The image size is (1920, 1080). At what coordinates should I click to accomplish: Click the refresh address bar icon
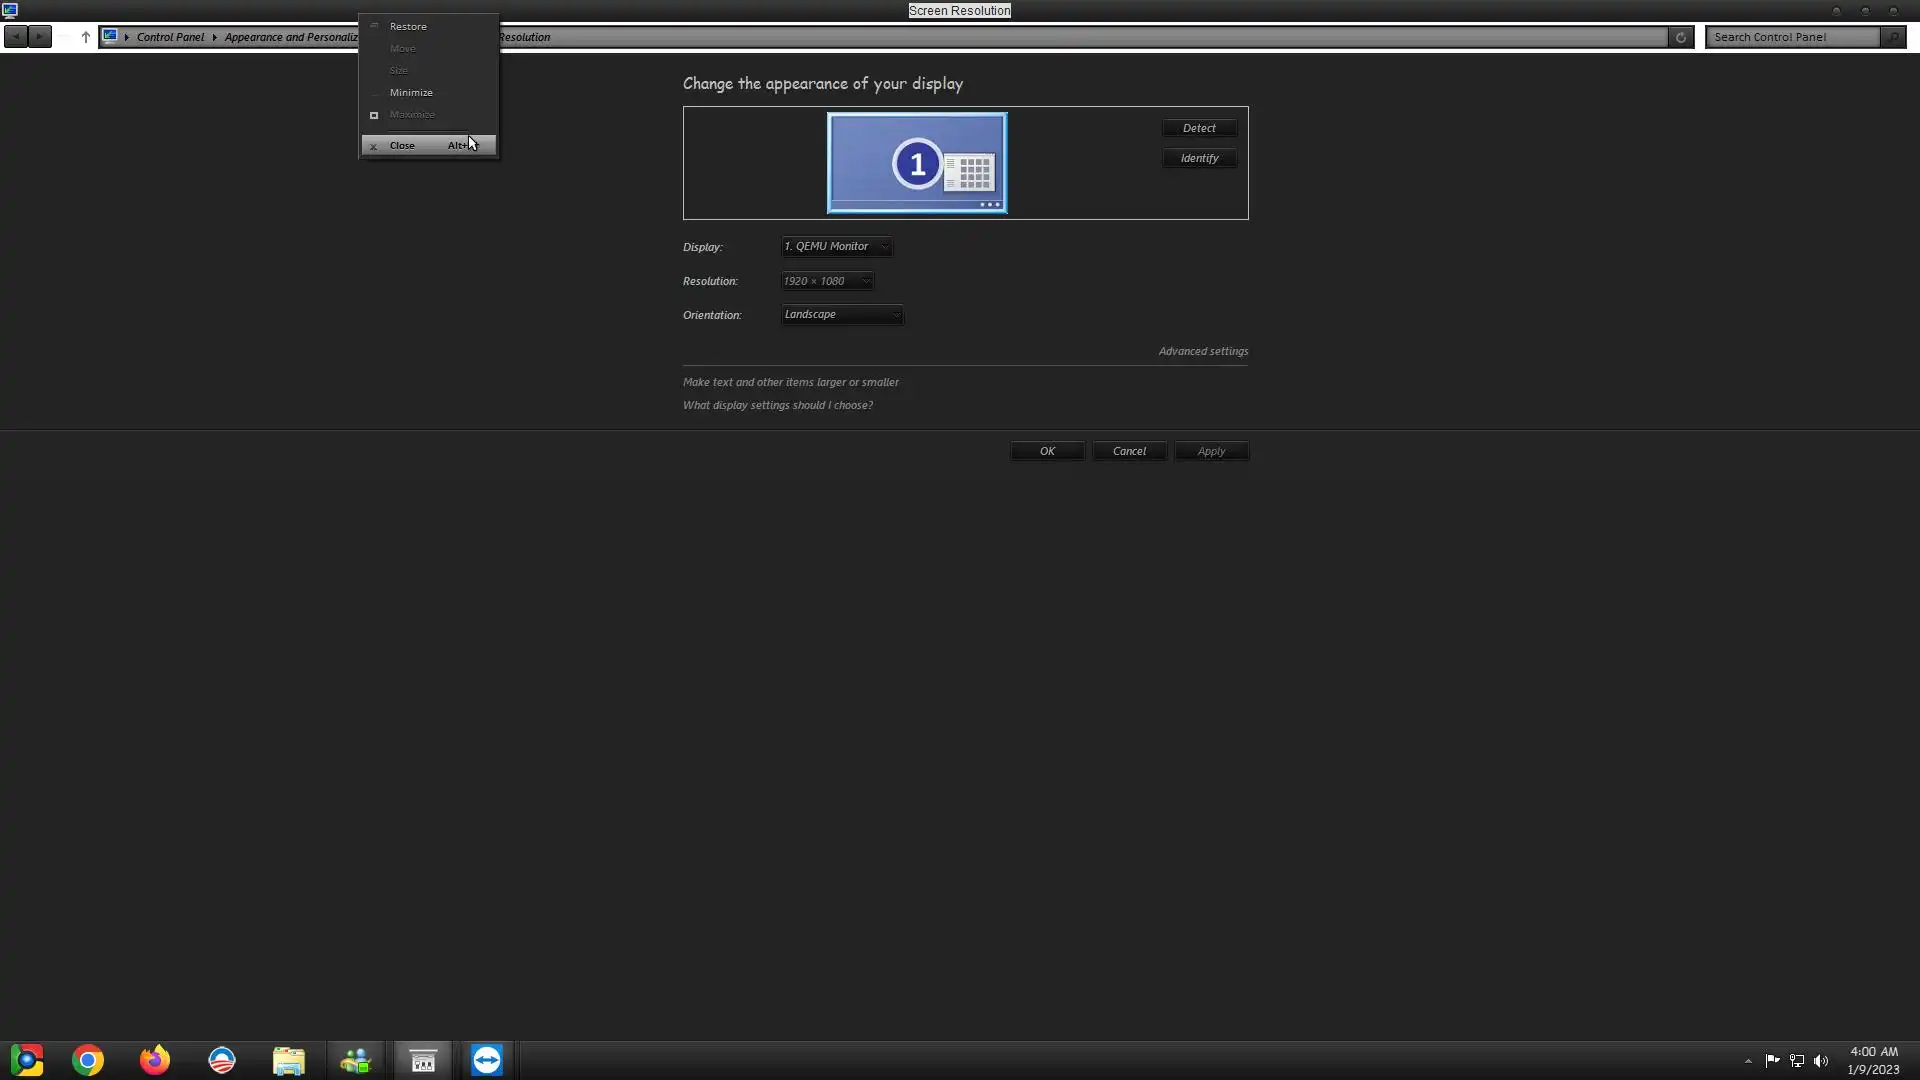pyautogui.click(x=1681, y=37)
